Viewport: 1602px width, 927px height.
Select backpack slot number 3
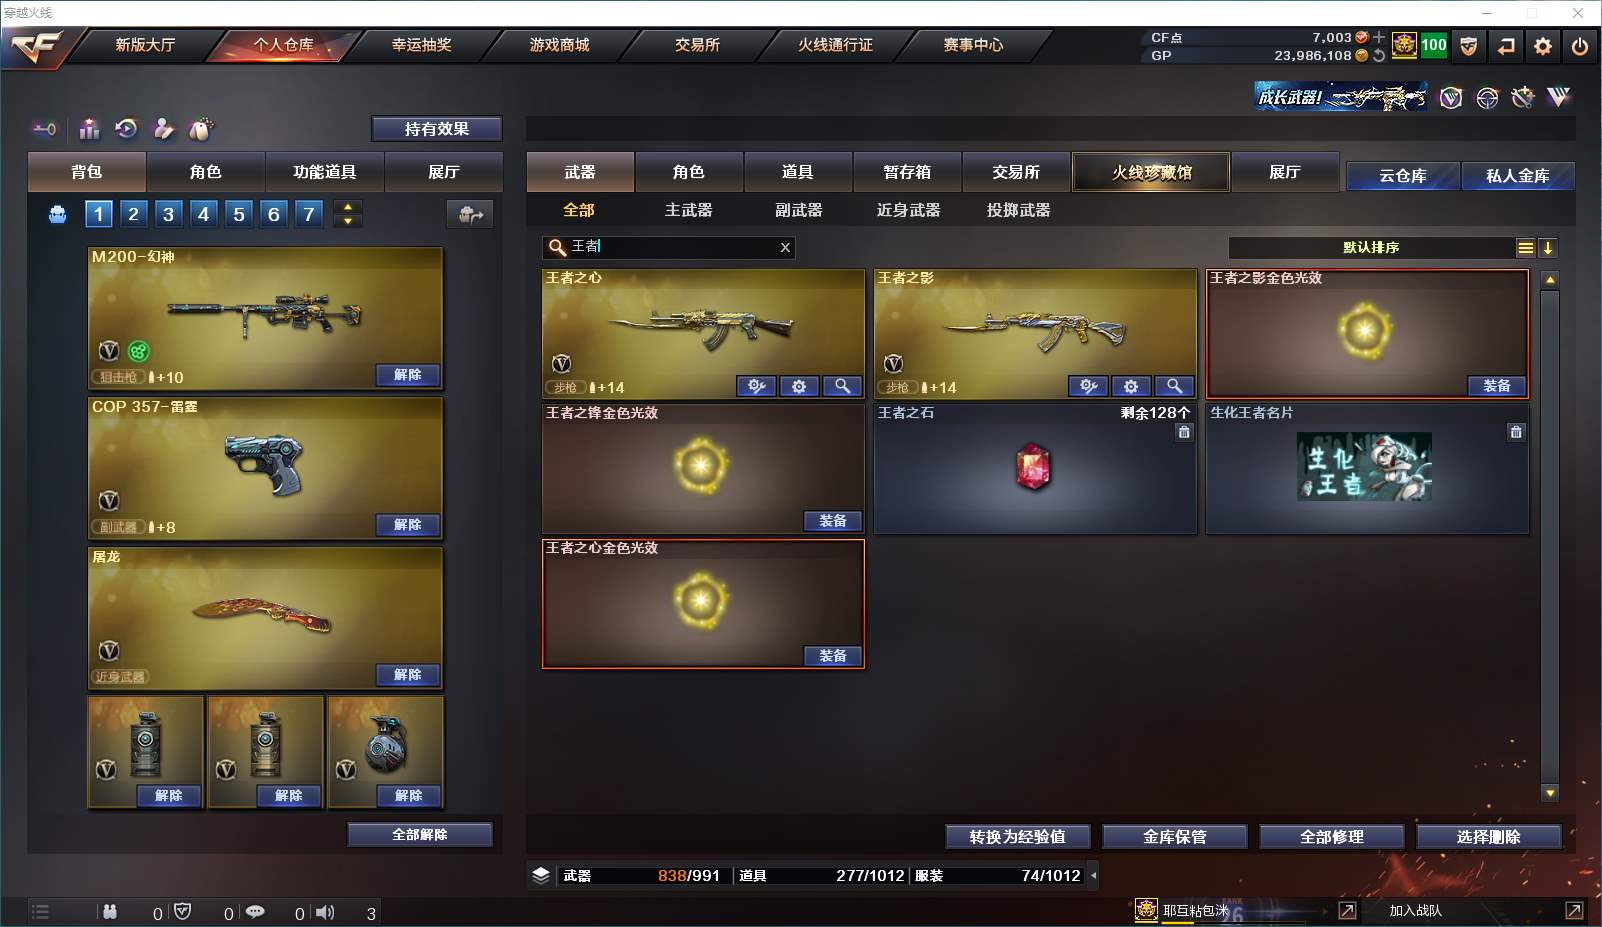(168, 213)
